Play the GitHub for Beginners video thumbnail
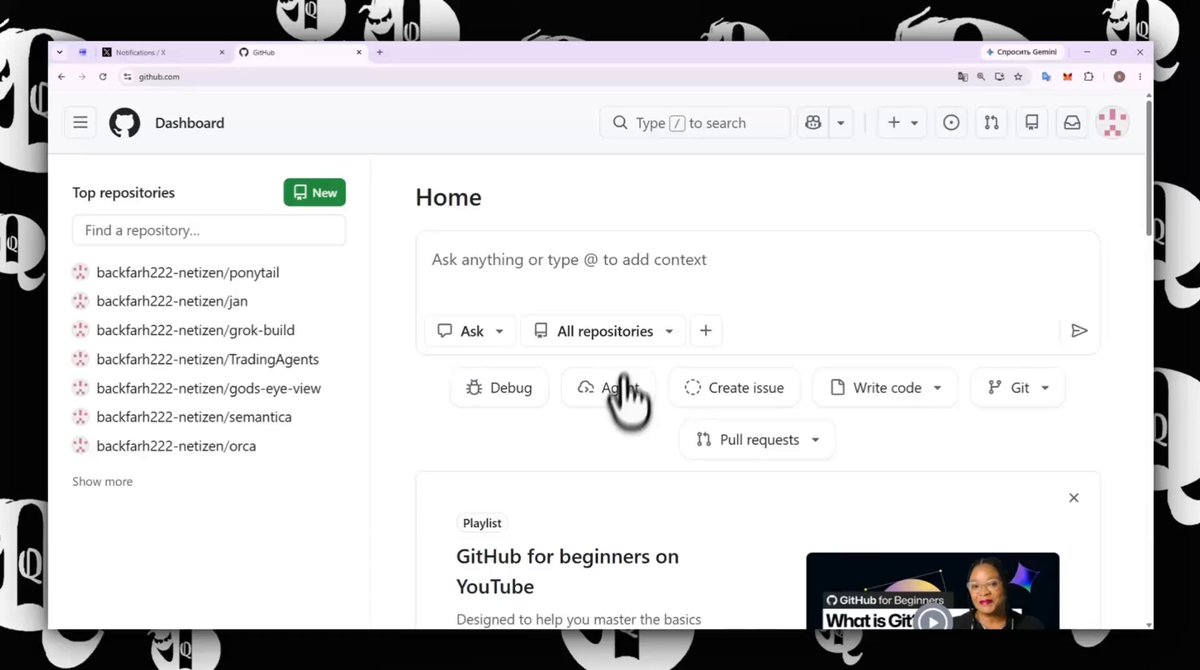The image size is (1200, 670). coord(932,620)
